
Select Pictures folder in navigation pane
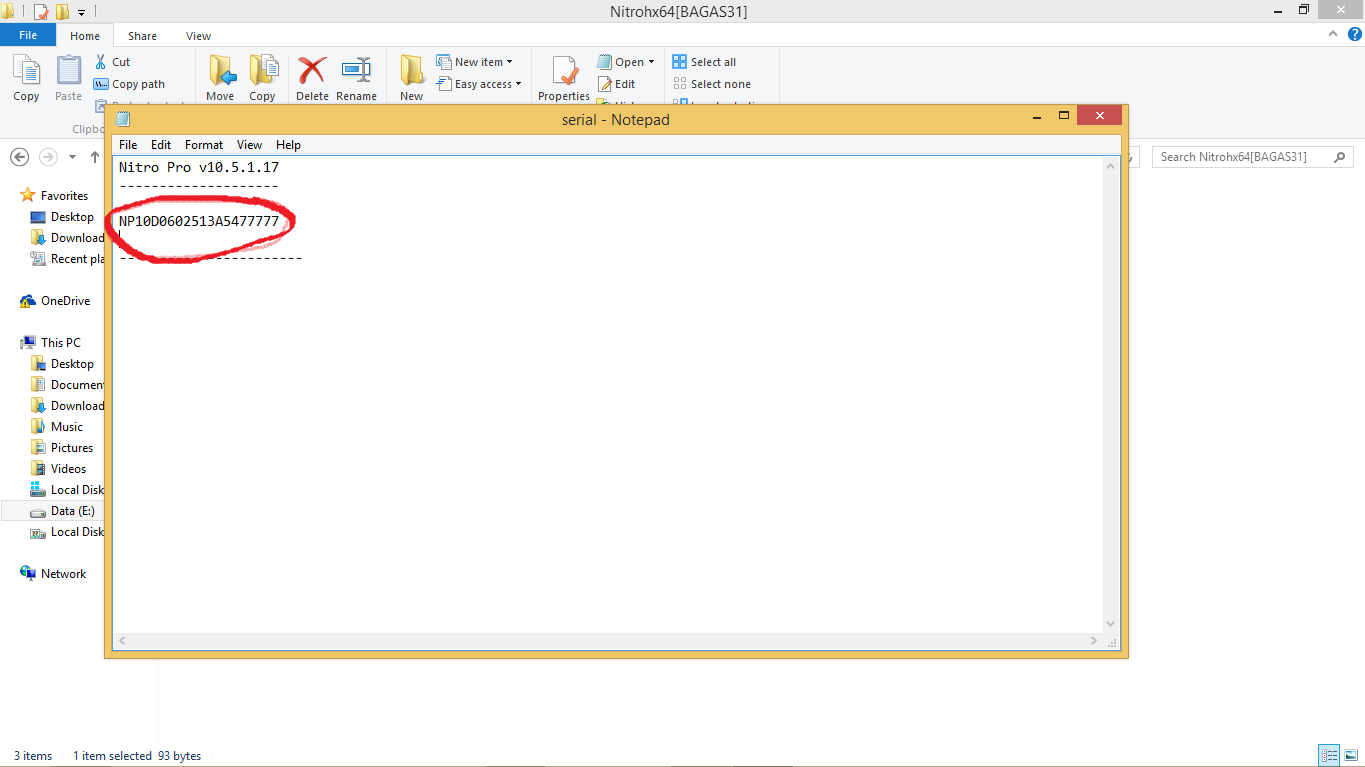(72, 448)
